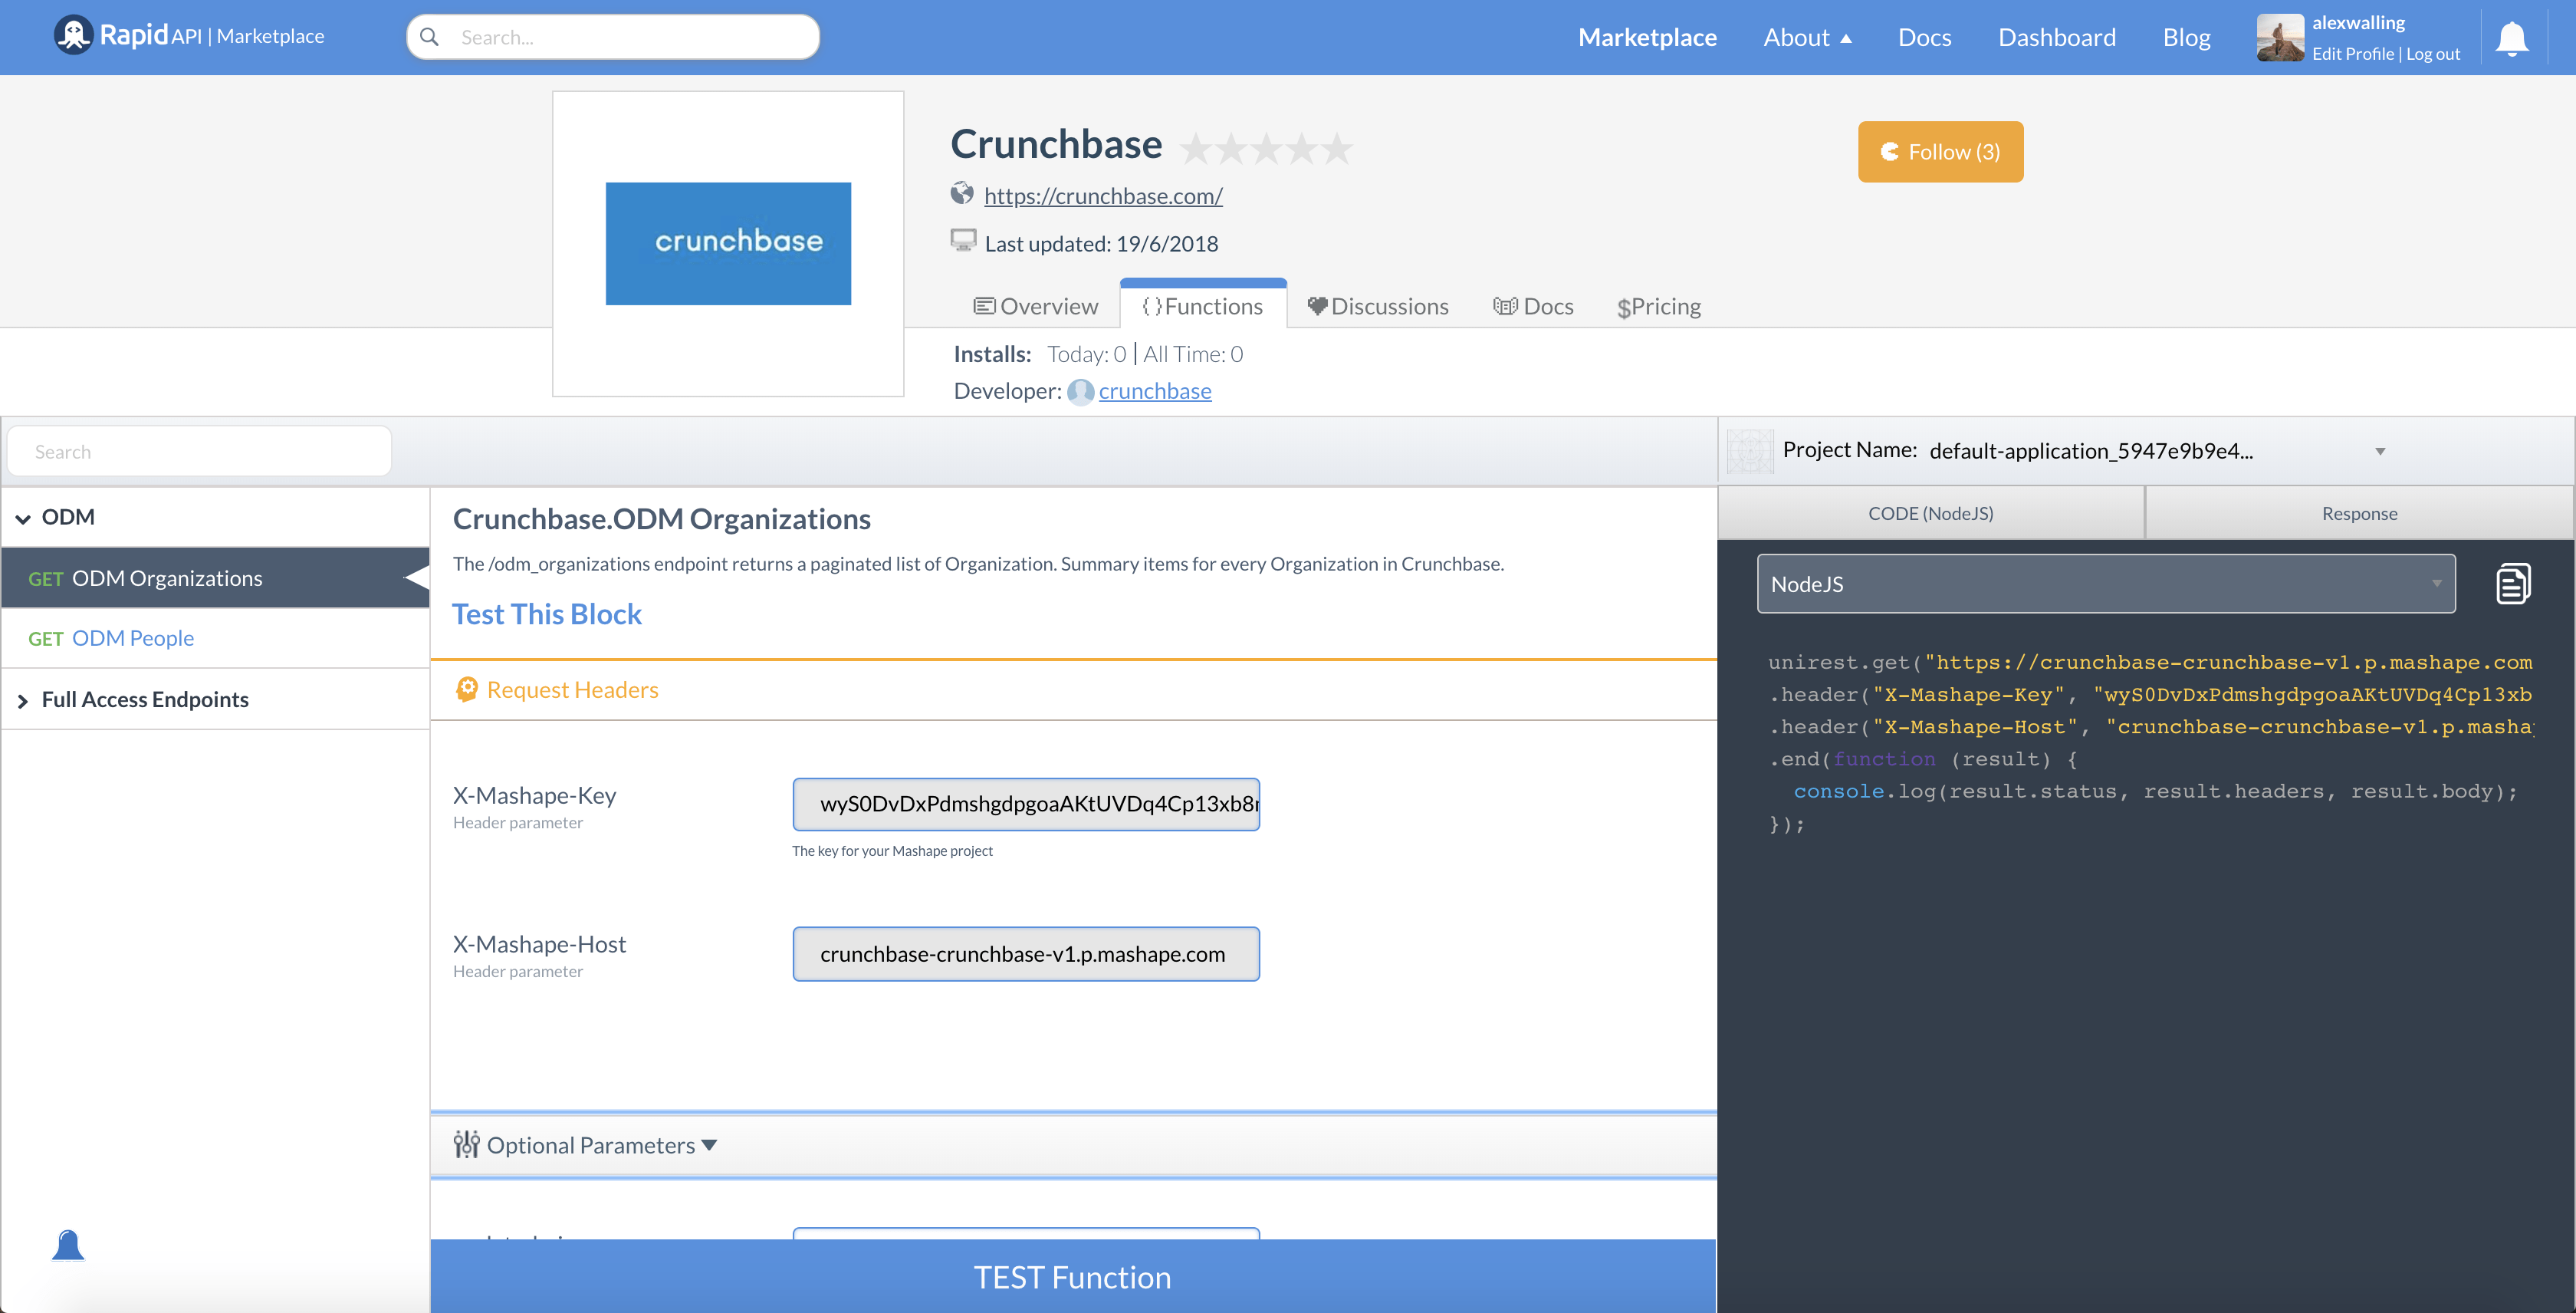Copy code using the clipboard icon
The image size is (2576, 1313).
2513,584
